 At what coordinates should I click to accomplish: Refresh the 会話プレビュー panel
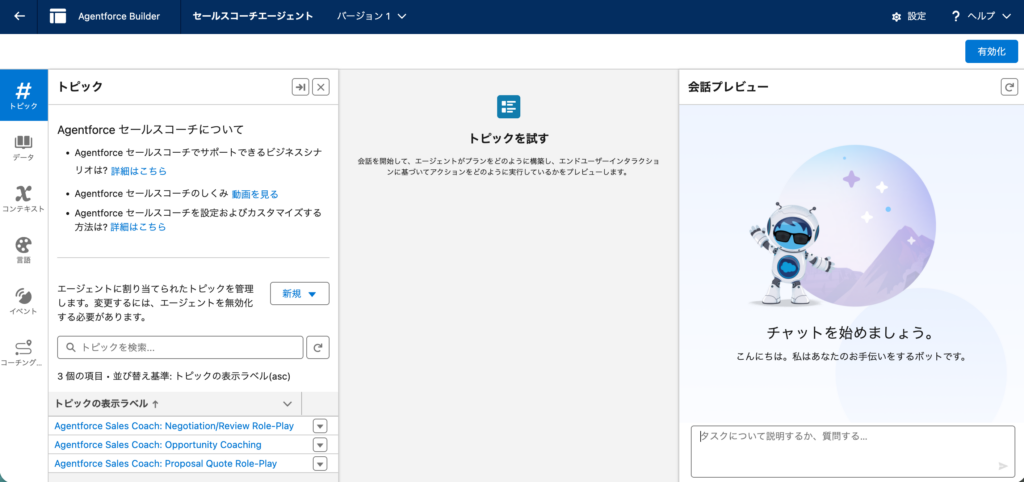1008,87
